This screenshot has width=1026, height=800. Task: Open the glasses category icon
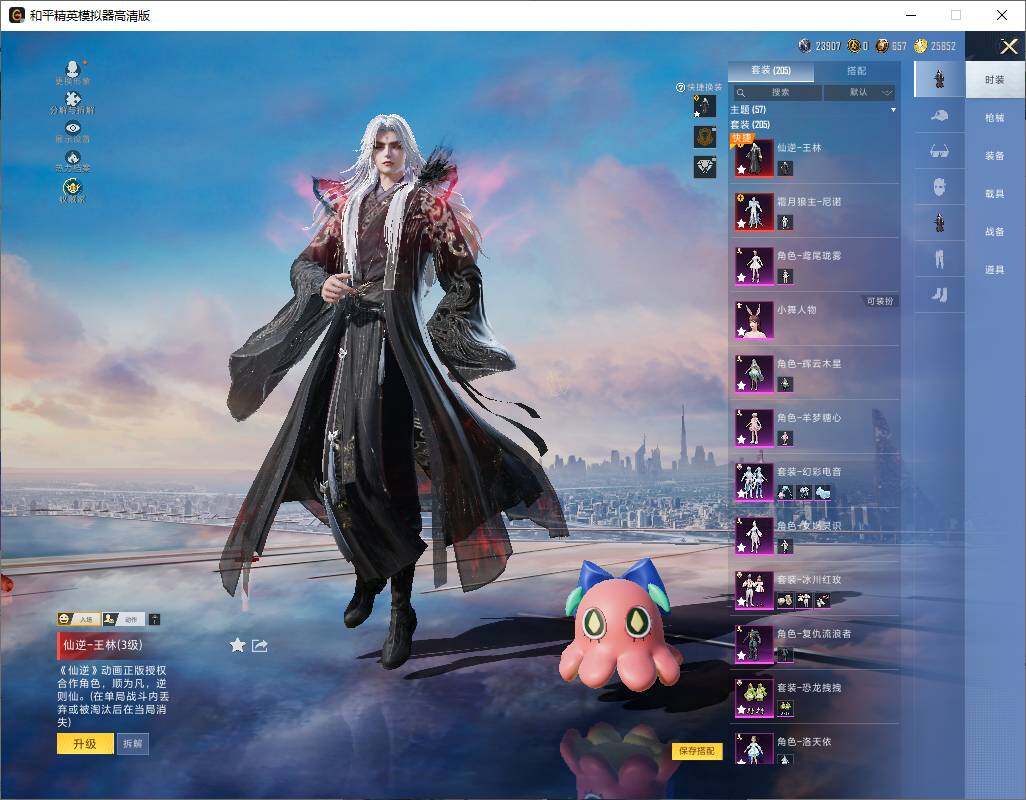pos(940,152)
